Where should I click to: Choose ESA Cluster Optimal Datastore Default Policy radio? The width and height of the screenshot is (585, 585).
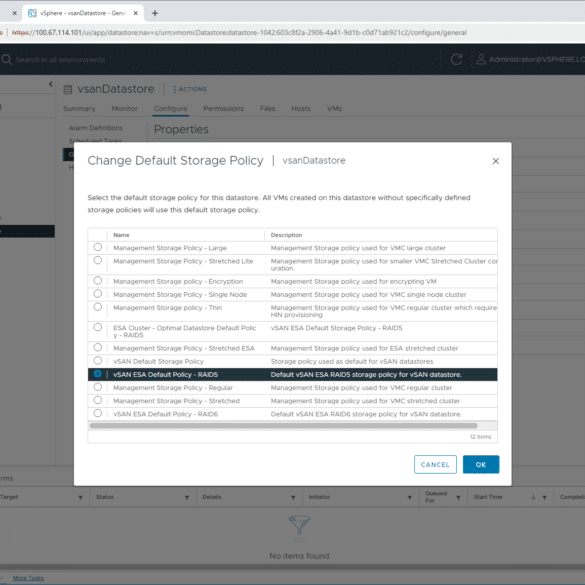[98, 327]
